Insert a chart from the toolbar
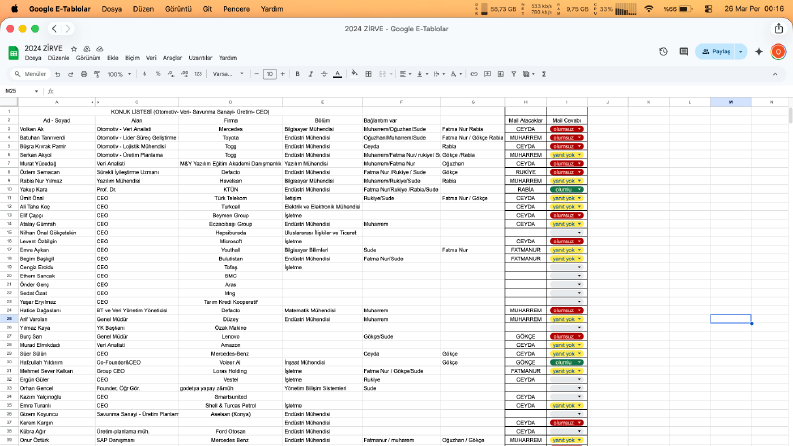Image resolution: width=793 pixels, height=446 pixels. coord(501,74)
